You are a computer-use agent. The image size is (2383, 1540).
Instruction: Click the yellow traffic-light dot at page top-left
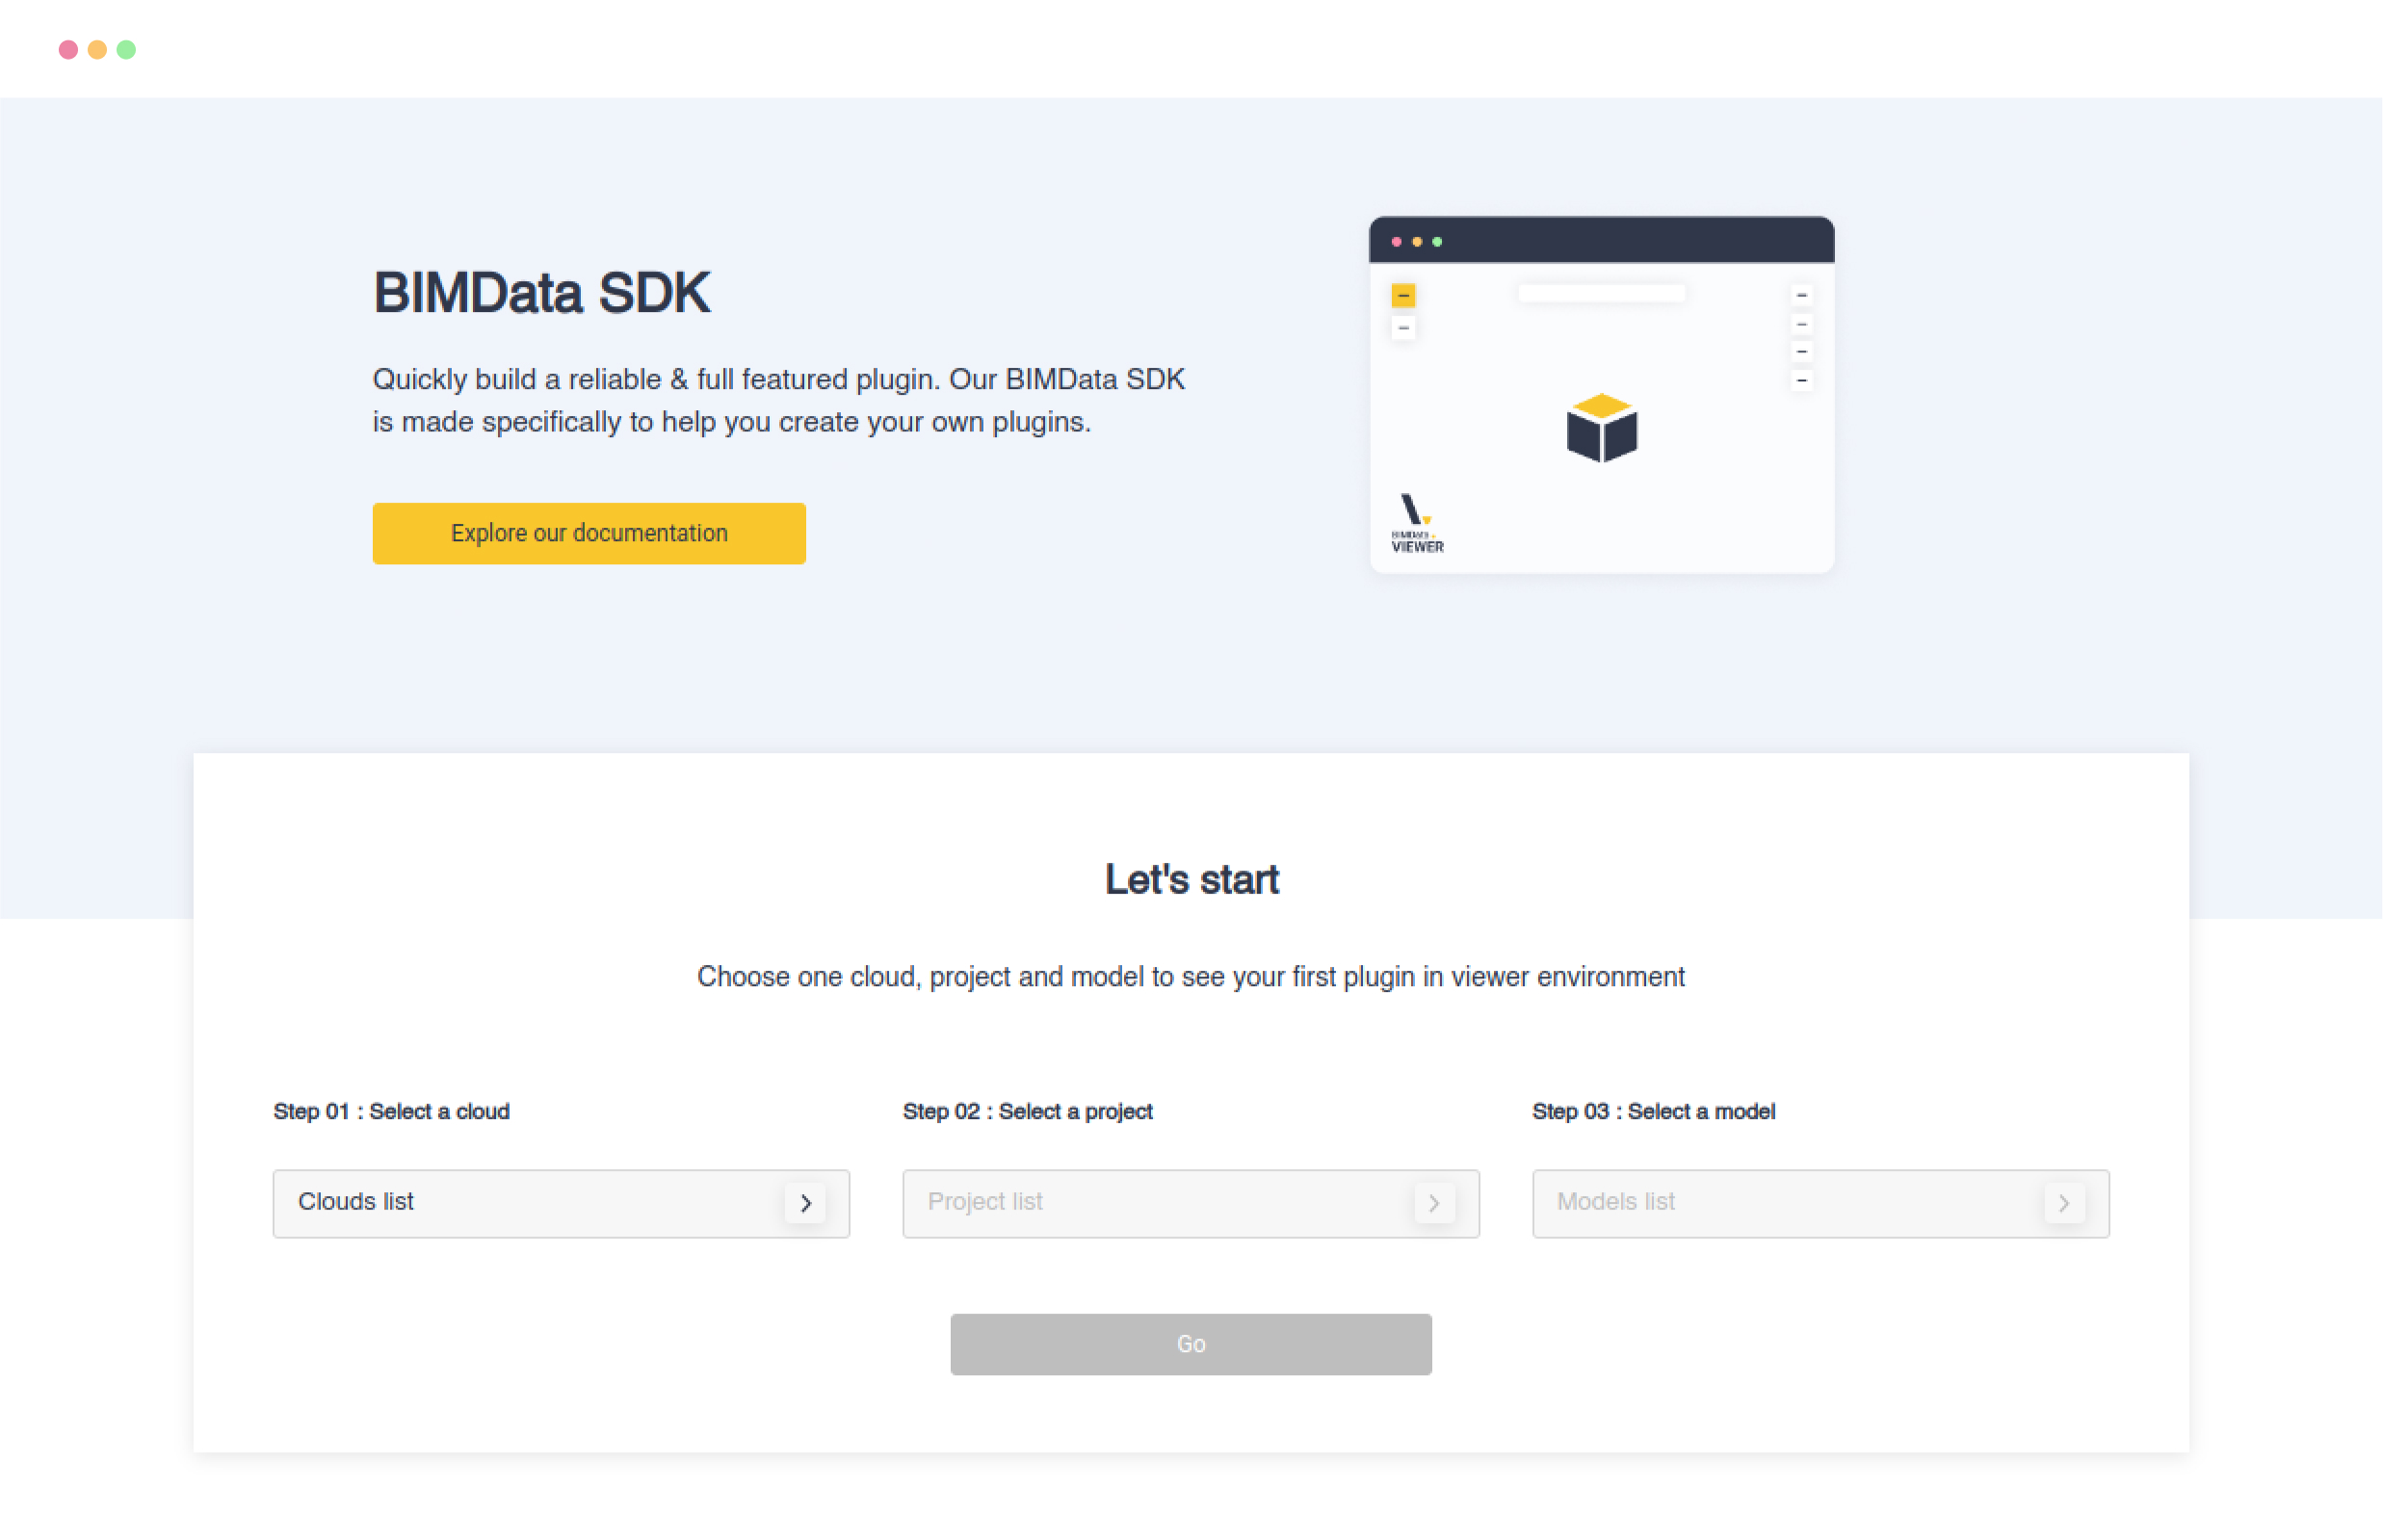click(97, 49)
